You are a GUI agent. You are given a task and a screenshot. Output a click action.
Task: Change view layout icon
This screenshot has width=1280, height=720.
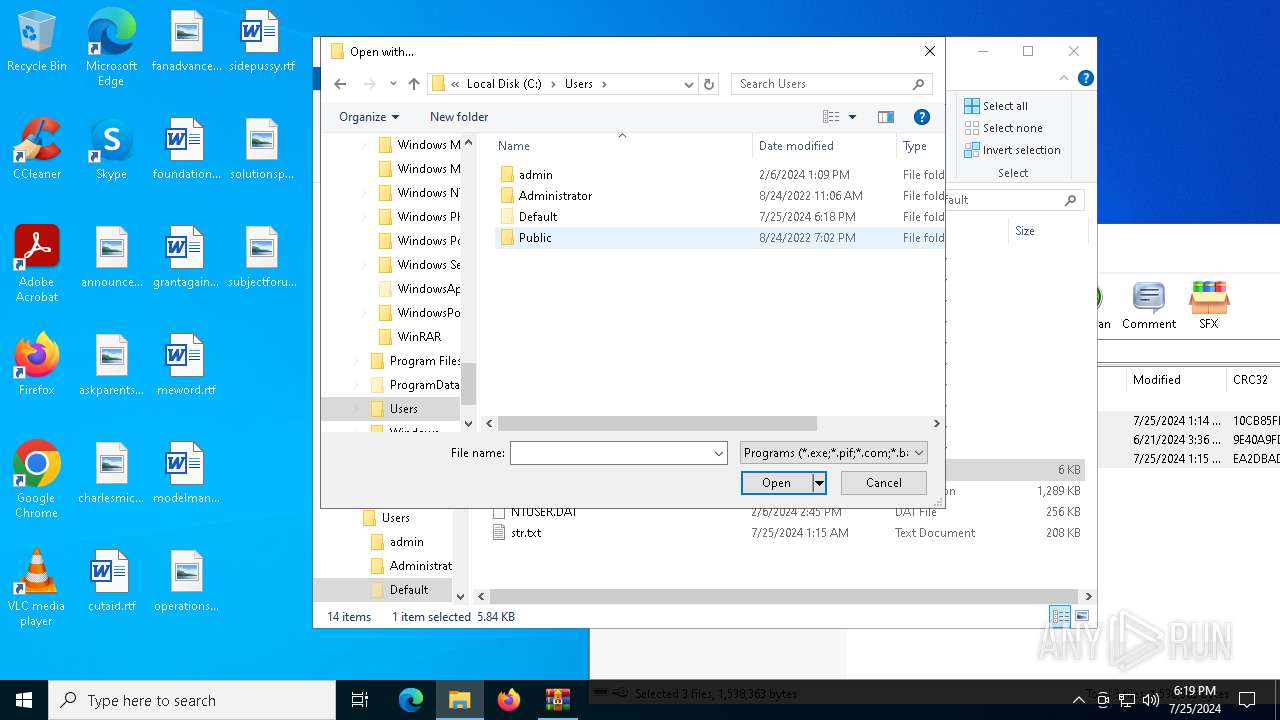tap(831, 117)
